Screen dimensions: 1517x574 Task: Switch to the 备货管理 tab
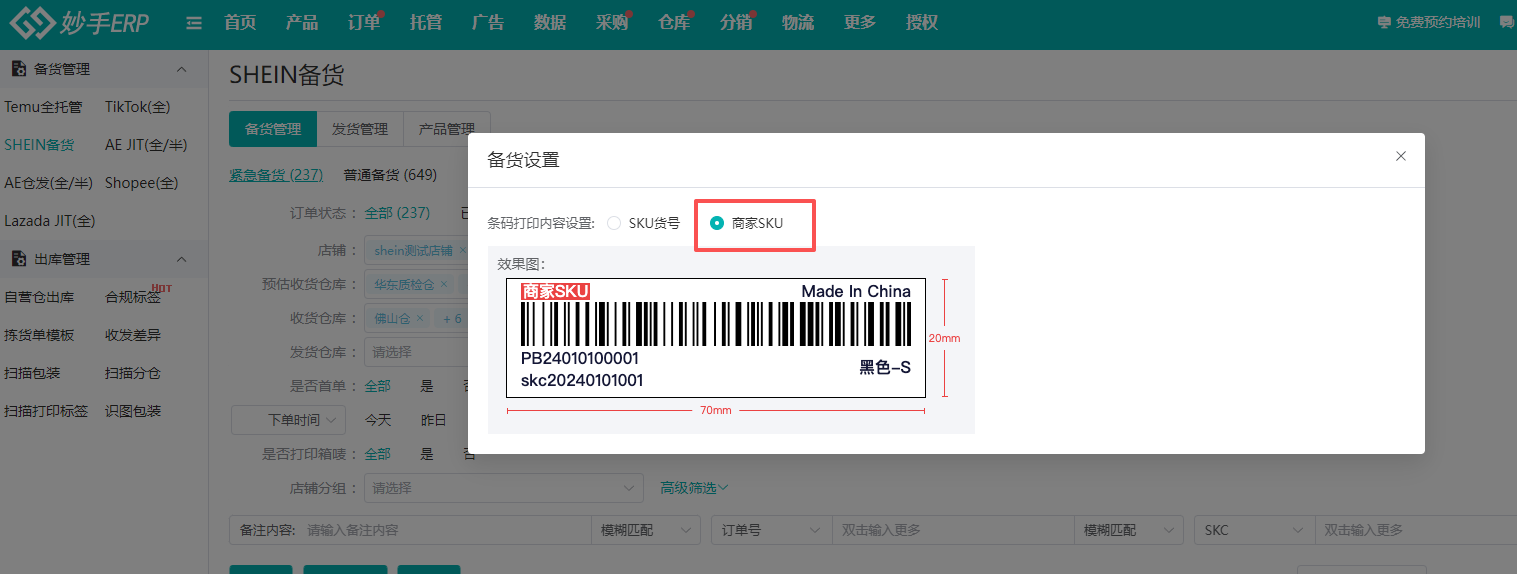(x=273, y=129)
